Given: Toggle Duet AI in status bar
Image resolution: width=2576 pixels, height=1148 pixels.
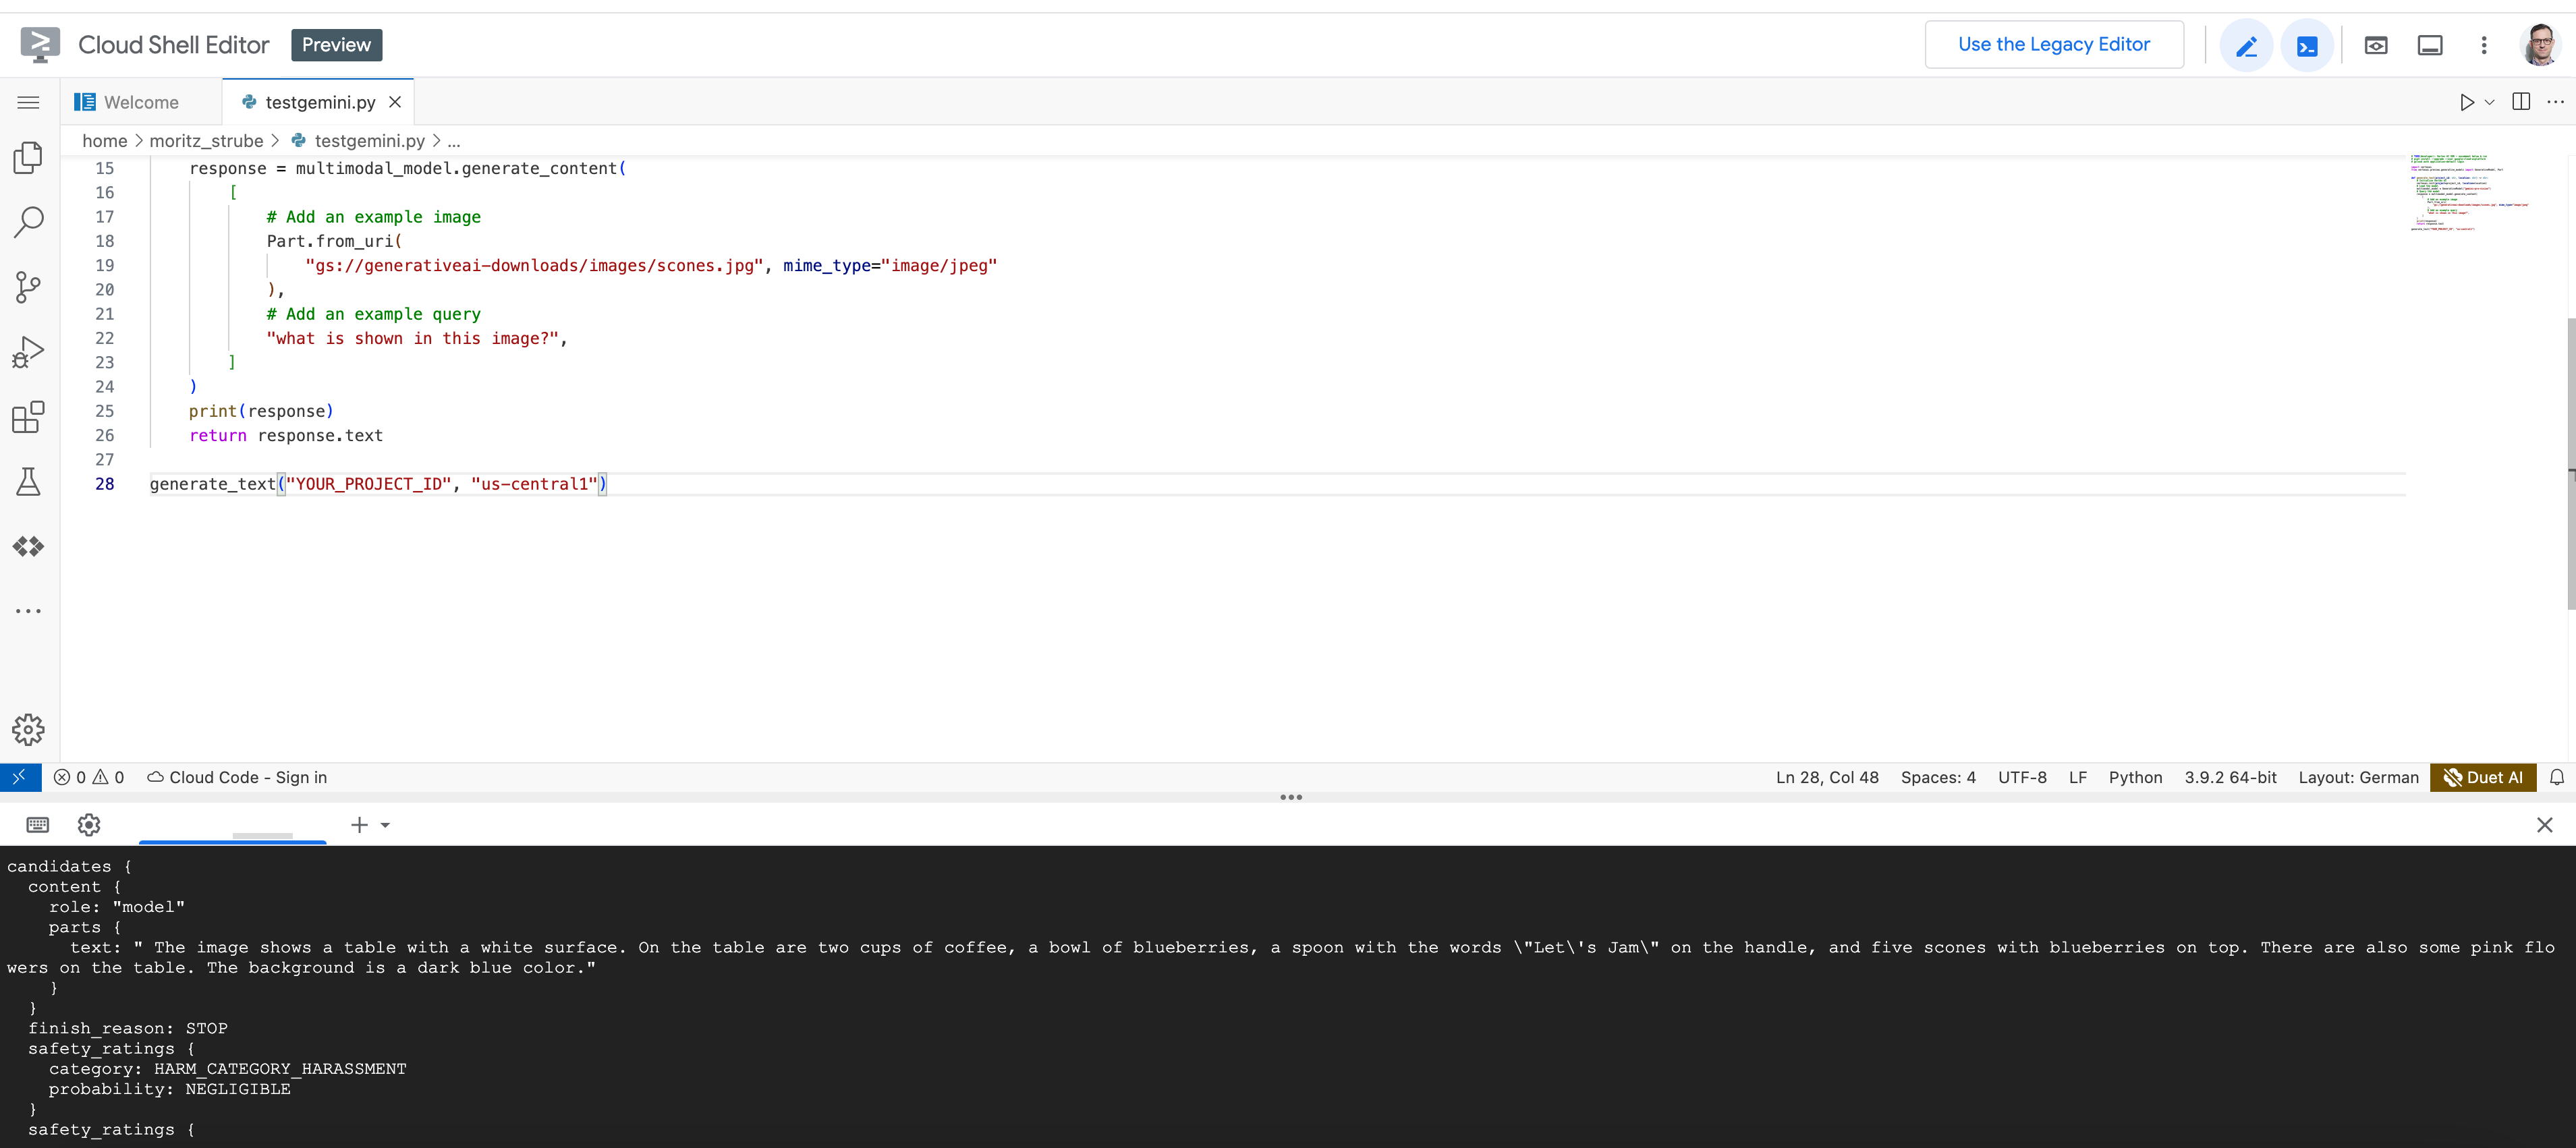Looking at the screenshot, I should (x=2483, y=778).
